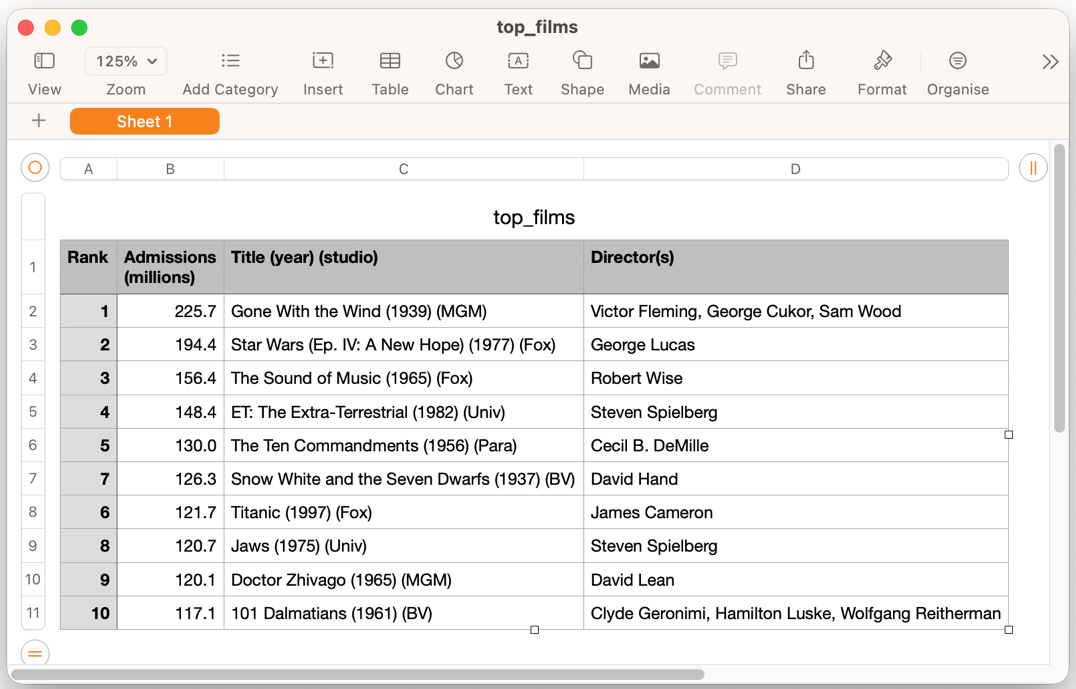This screenshot has height=689, width=1076.
Task: Select column B header
Action: point(170,169)
